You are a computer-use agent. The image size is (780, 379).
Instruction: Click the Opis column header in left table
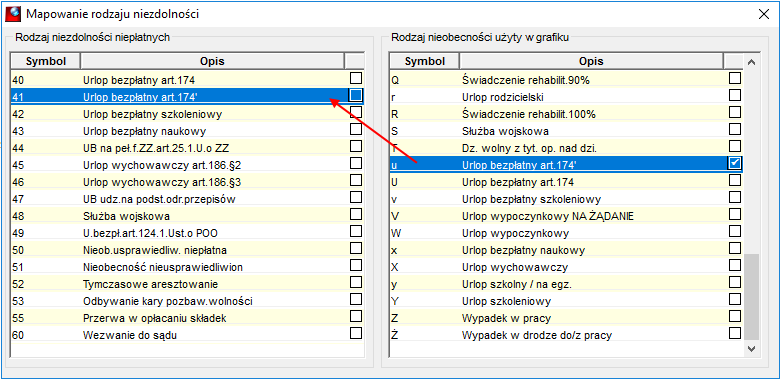pos(212,62)
